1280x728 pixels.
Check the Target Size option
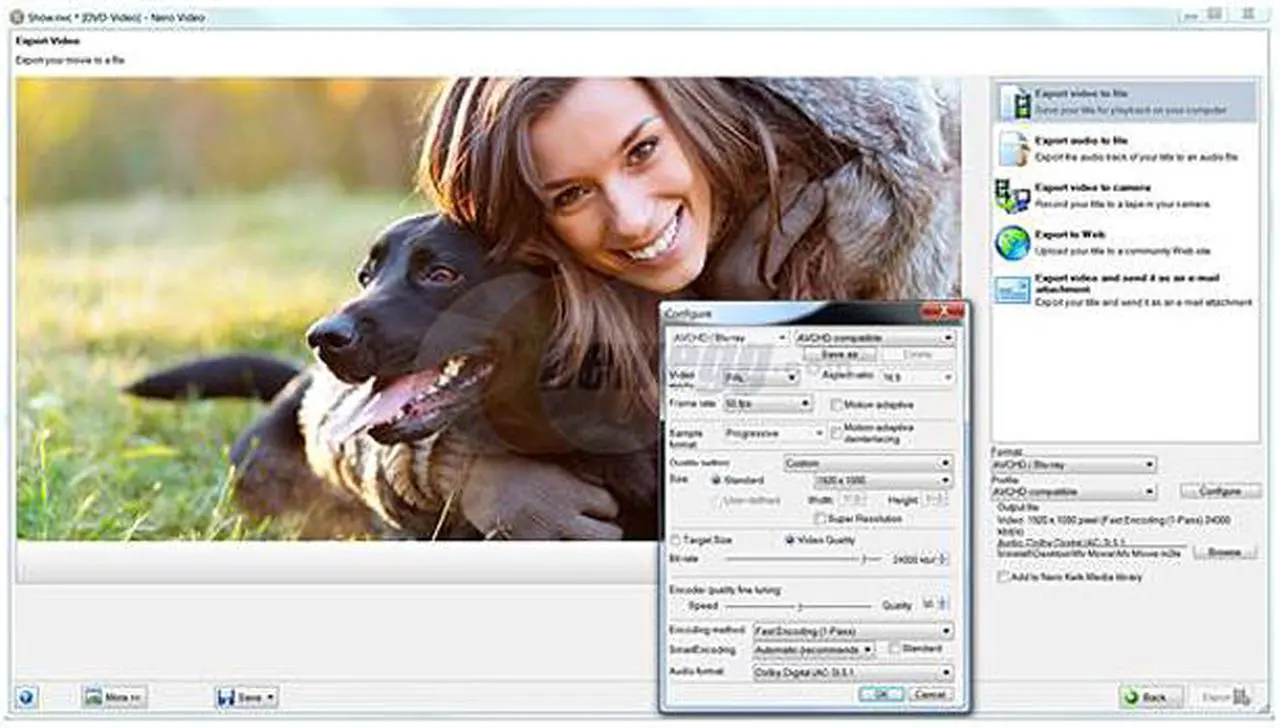point(675,540)
